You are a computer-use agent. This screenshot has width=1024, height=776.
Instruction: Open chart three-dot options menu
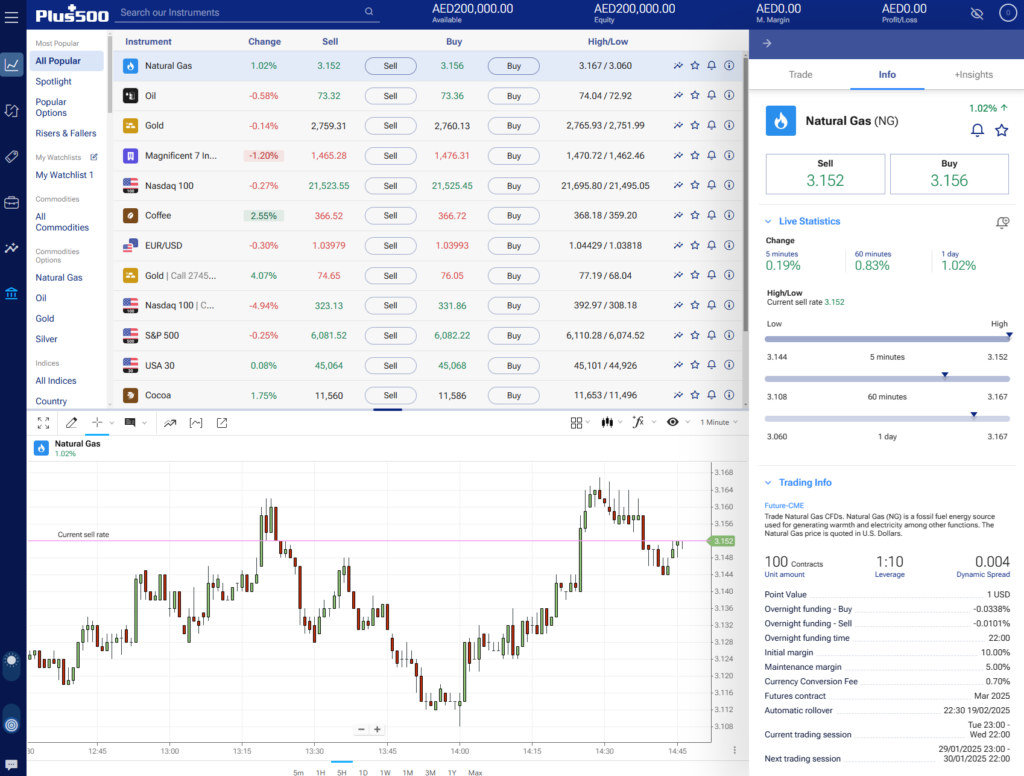734,750
